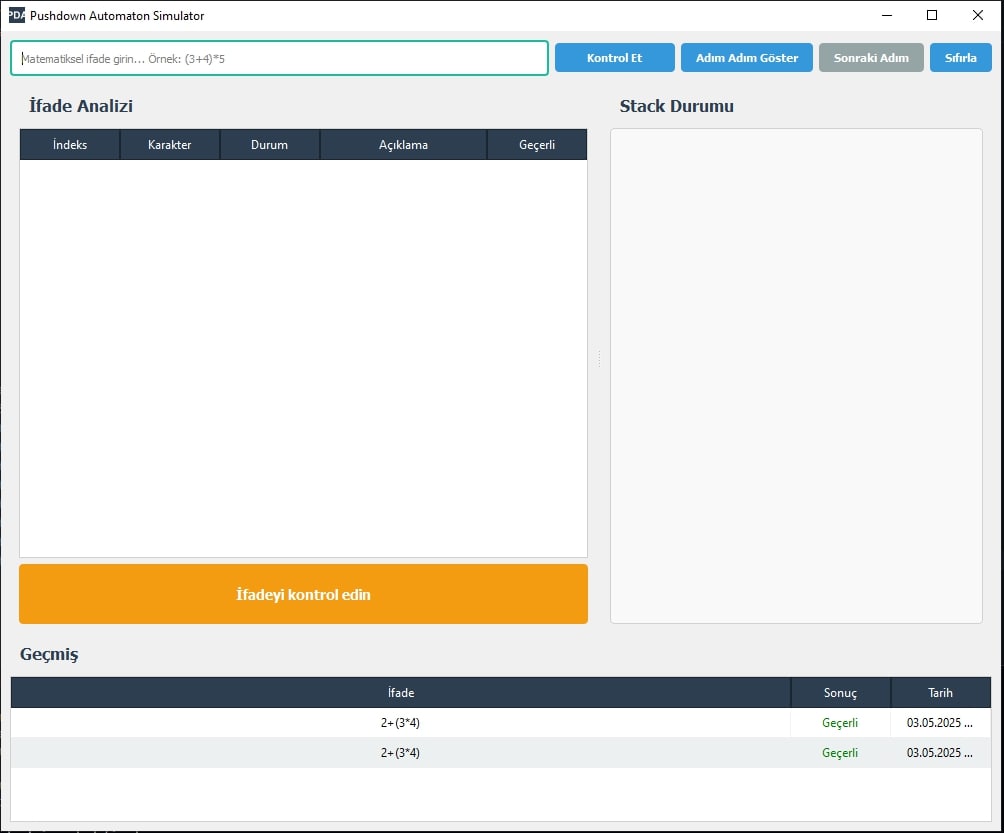
Task: Start Adım Adım Göster step-by-step mode
Action: (x=747, y=58)
